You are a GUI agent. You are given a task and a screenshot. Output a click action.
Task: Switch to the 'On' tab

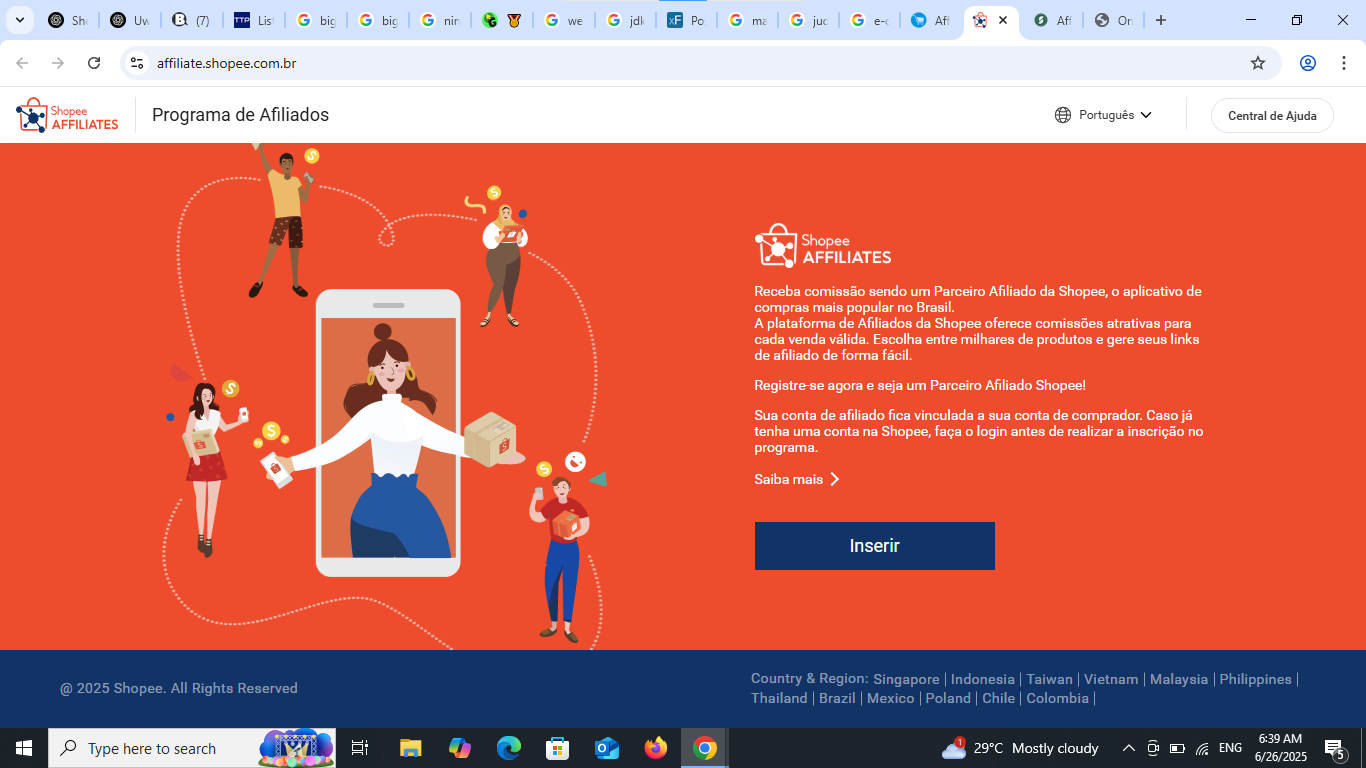1113,20
